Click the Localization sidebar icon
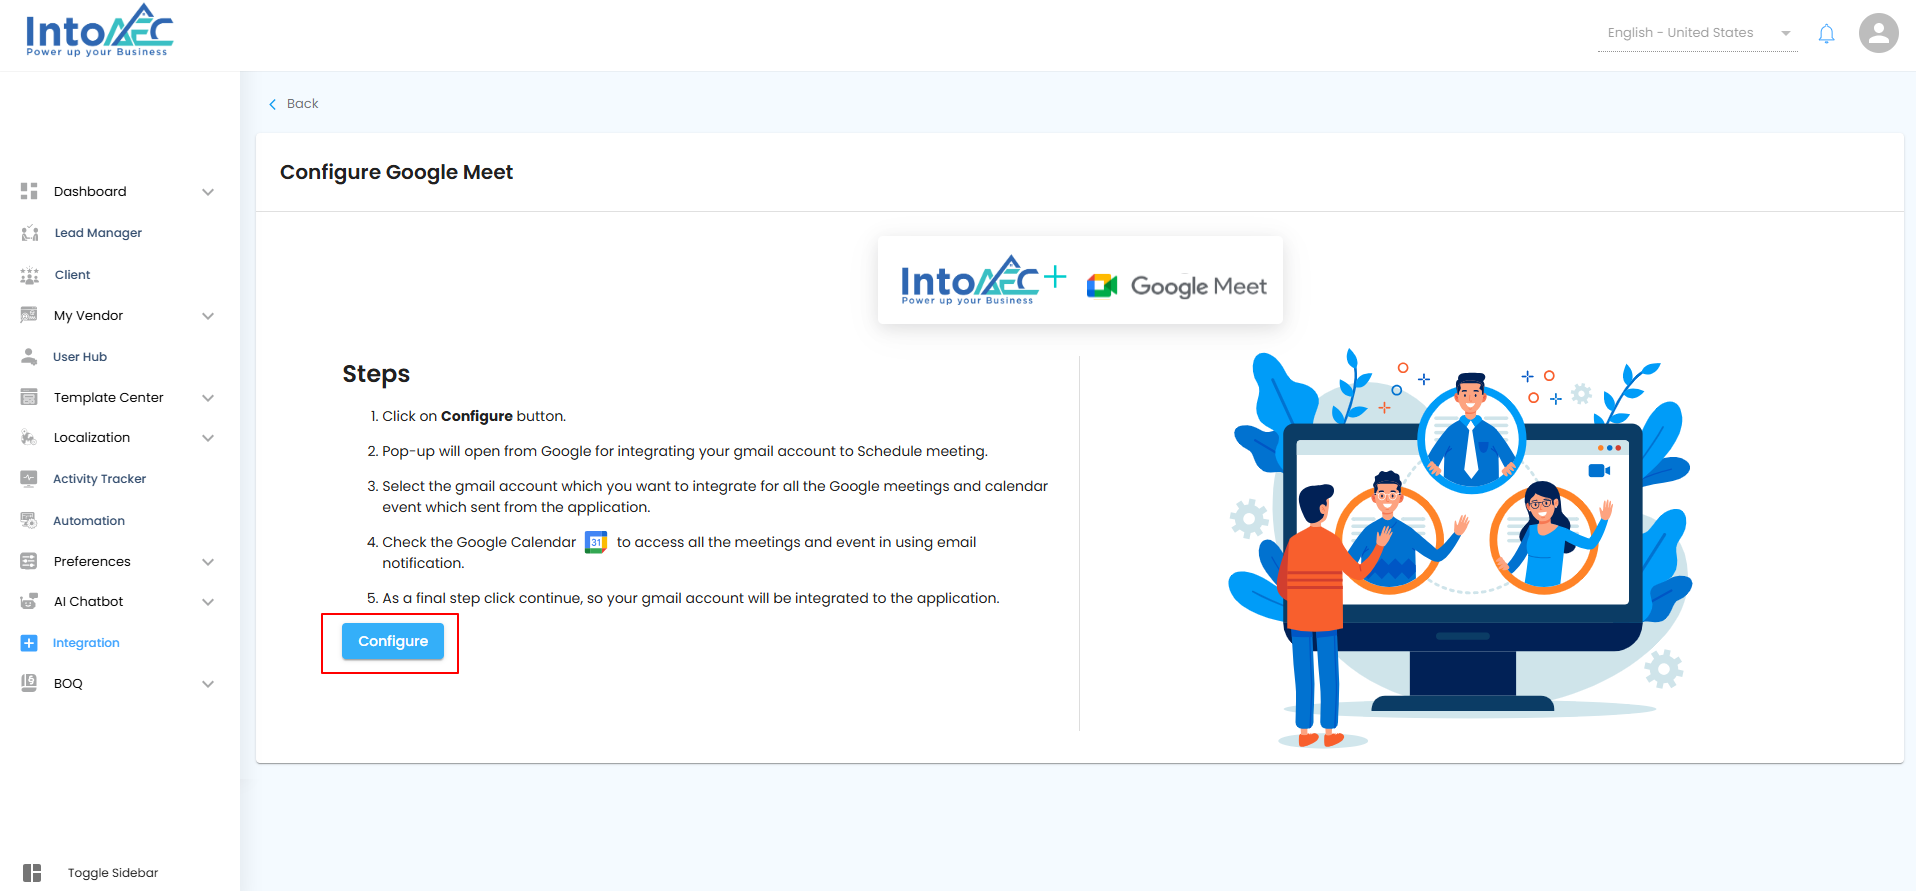Screen dimensions: 1916x891 tap(29, 437)
